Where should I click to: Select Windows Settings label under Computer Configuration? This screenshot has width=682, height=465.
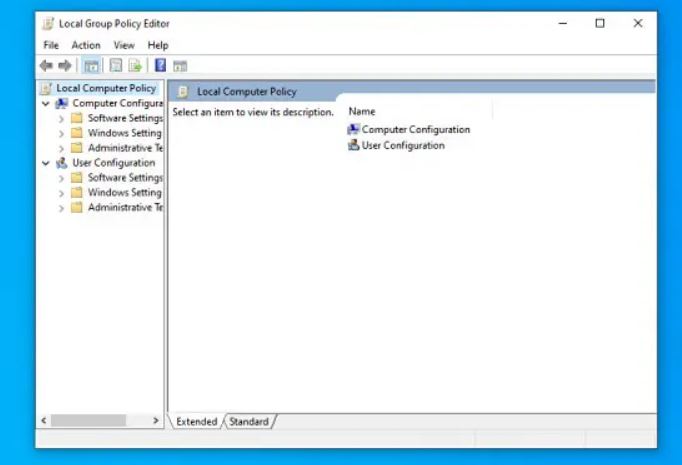click(x=125, y=133)
